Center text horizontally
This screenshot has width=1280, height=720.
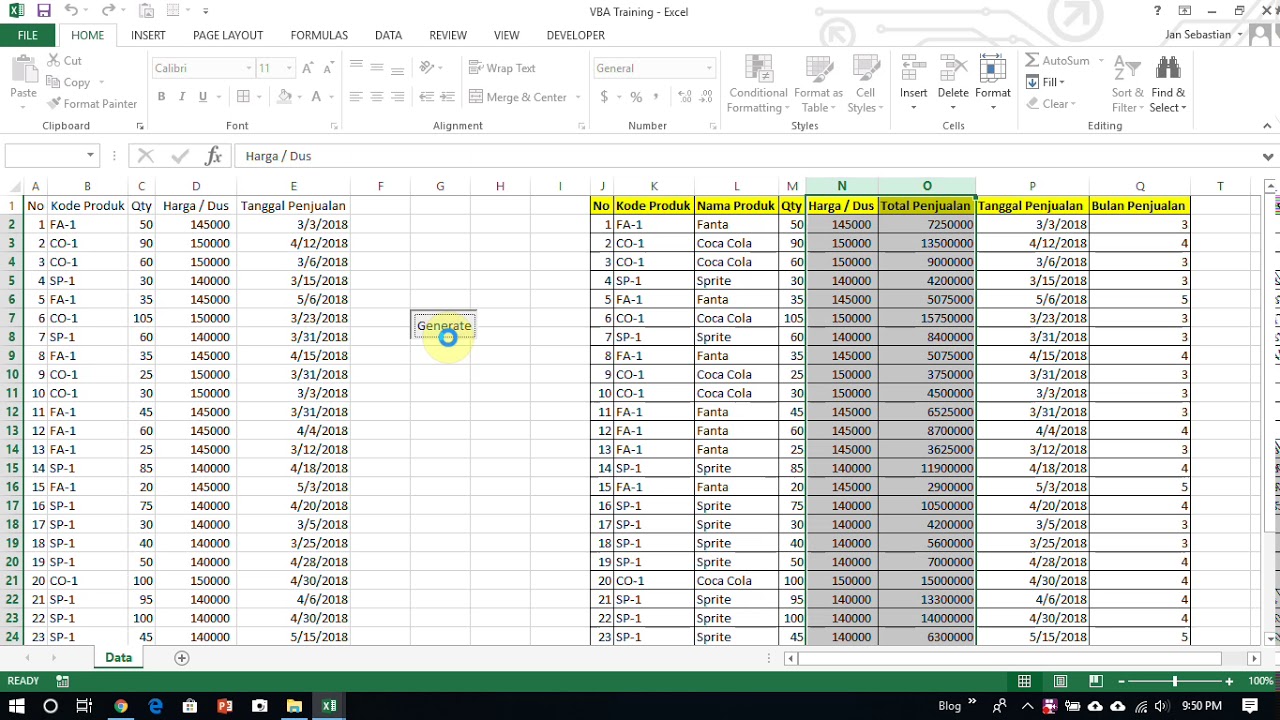coord(377,97)
